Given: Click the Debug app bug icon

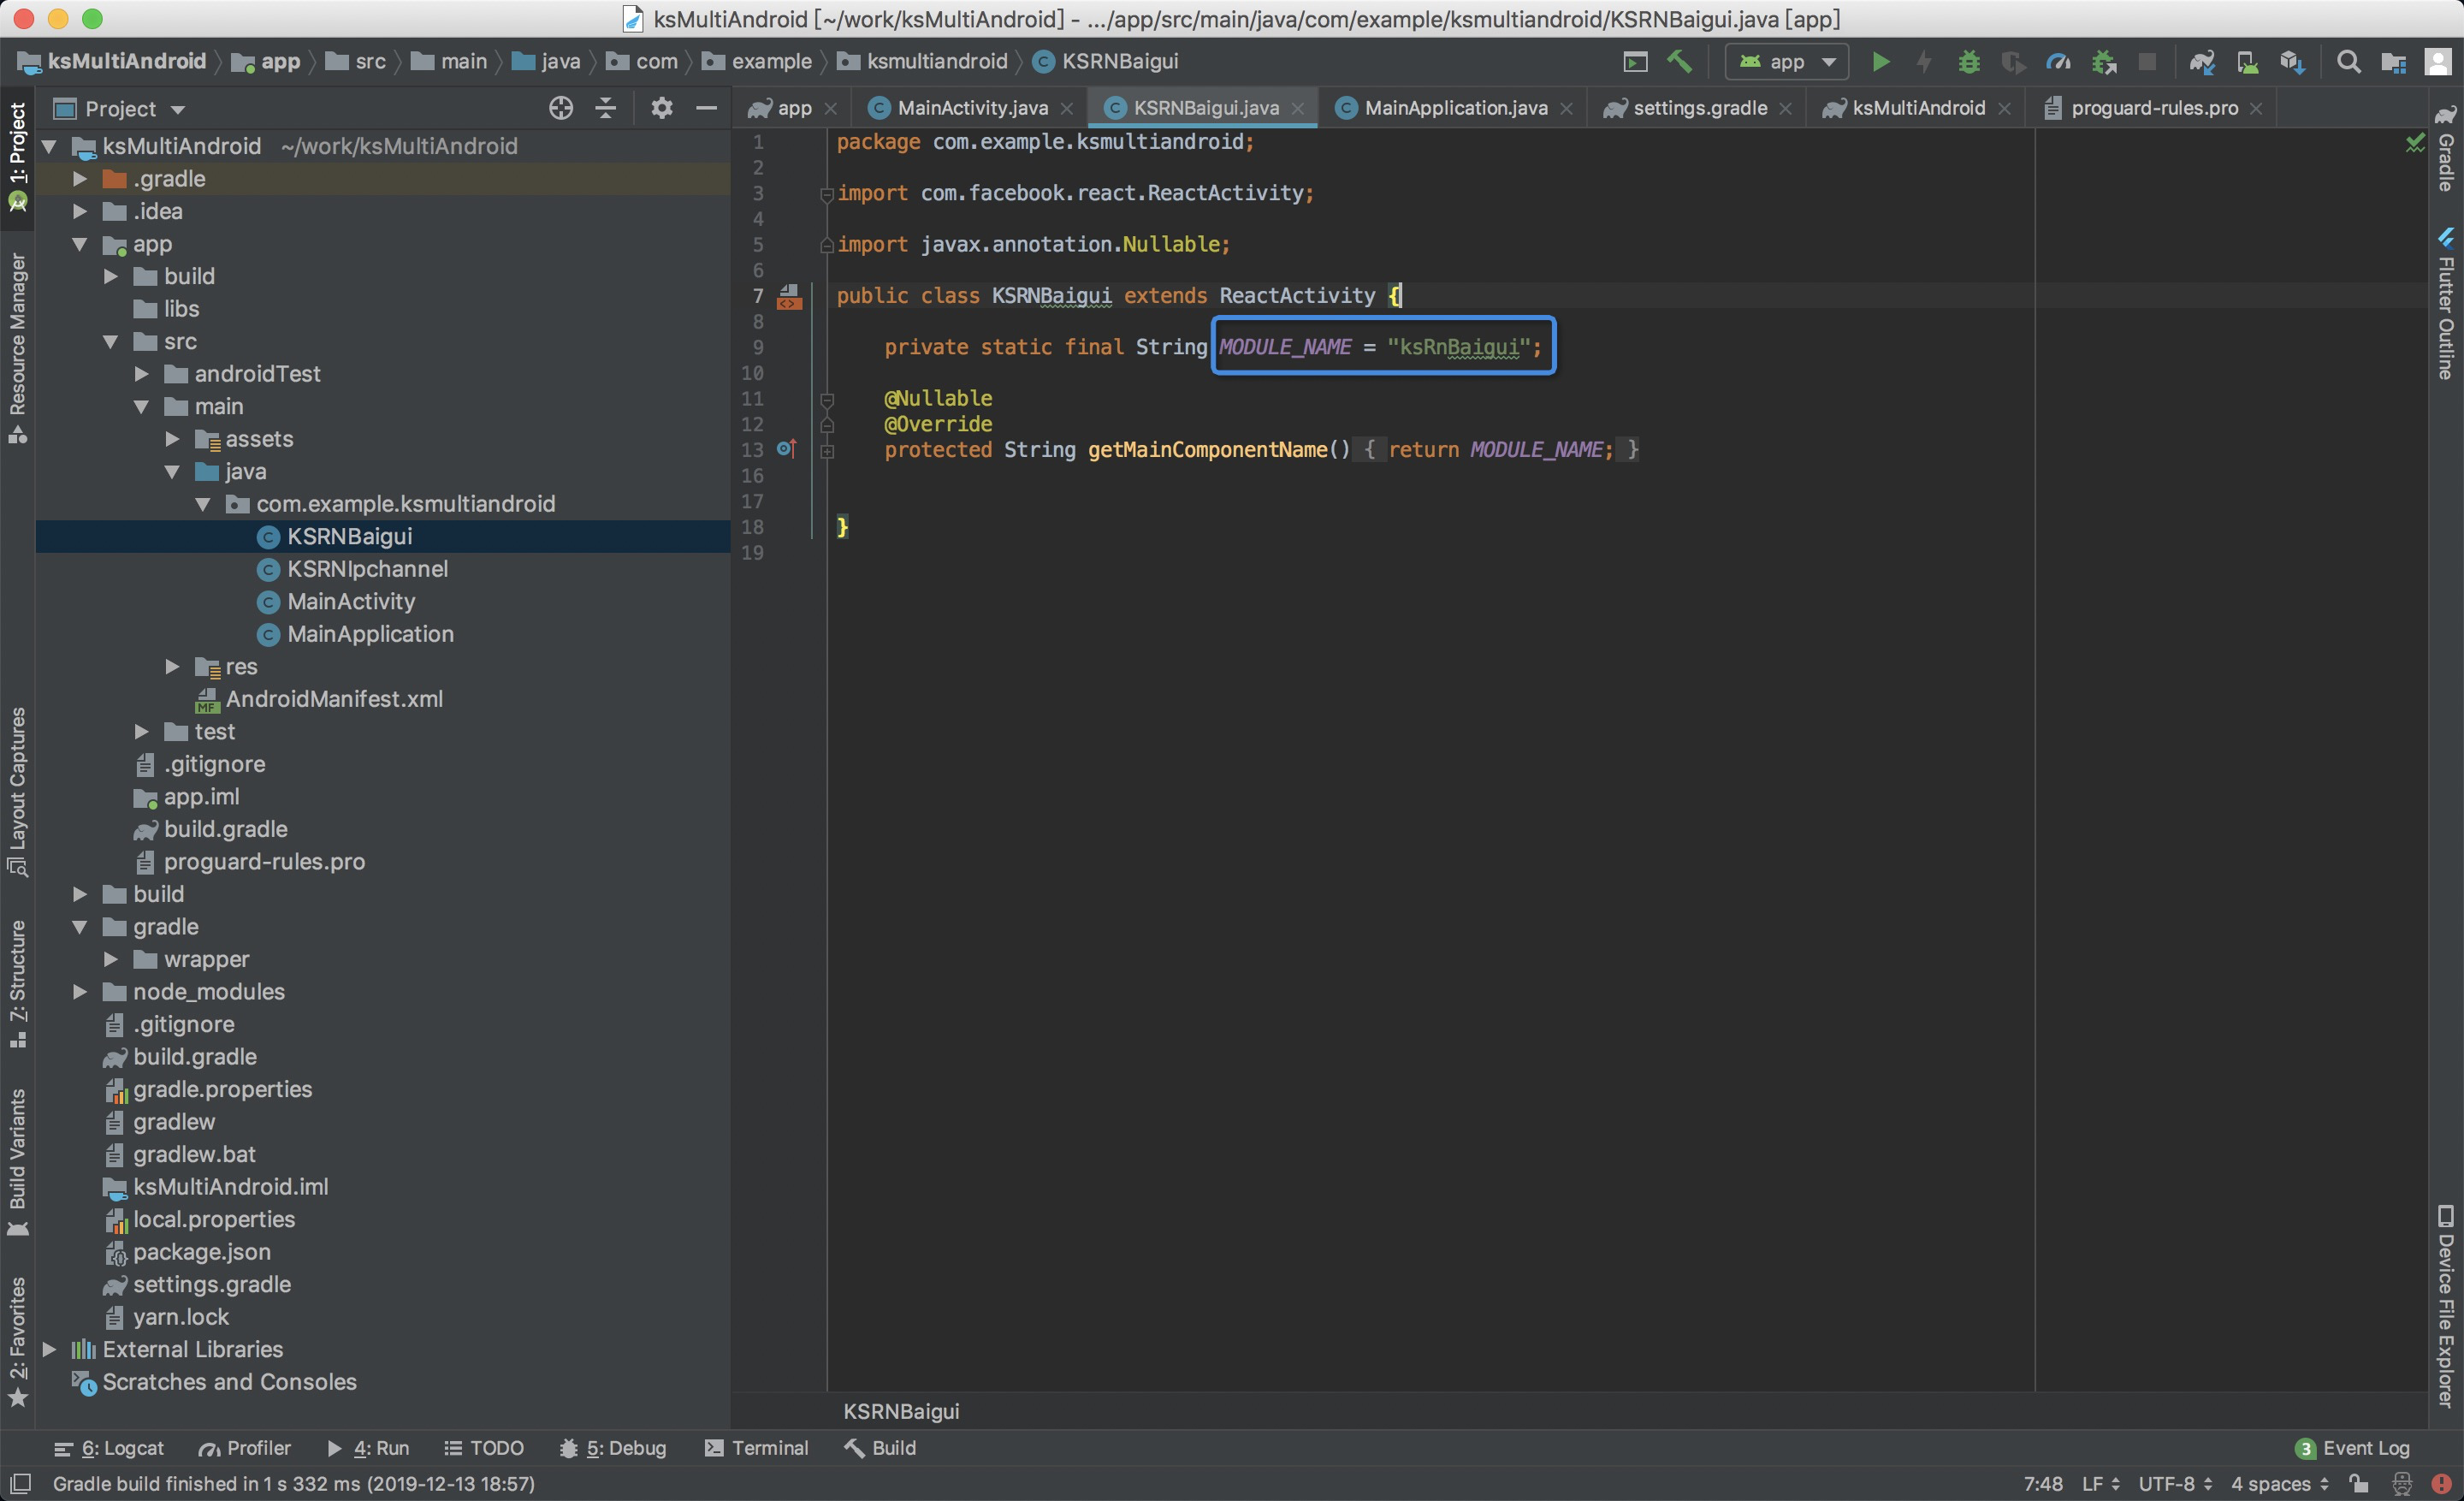Looking at the screenshot, I should (1968, 62).
